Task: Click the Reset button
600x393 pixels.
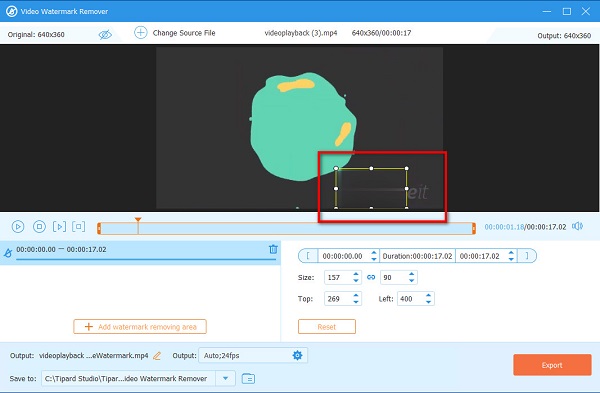Action: point(327,327)
